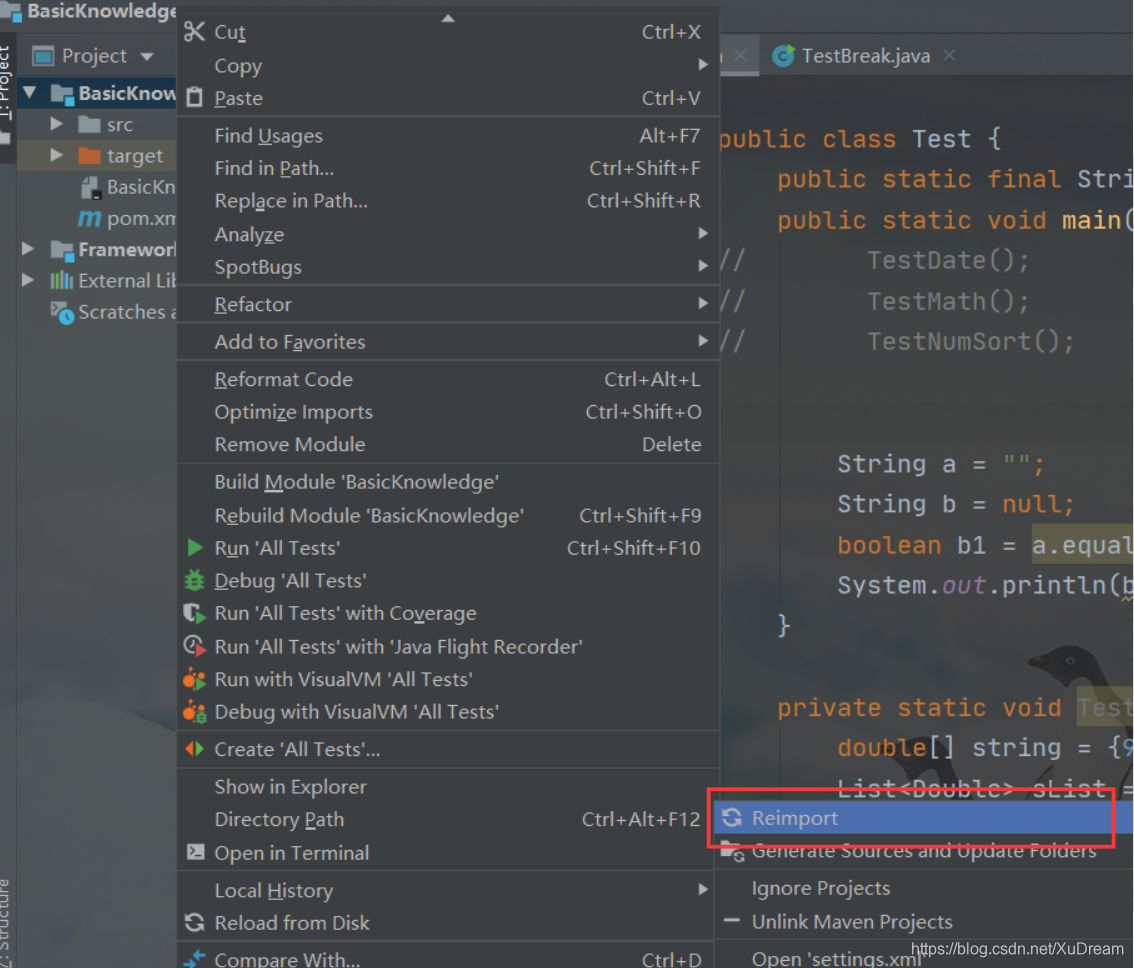Expand the src folder node
Screen dimensions: 1134x968
point(56,124)
